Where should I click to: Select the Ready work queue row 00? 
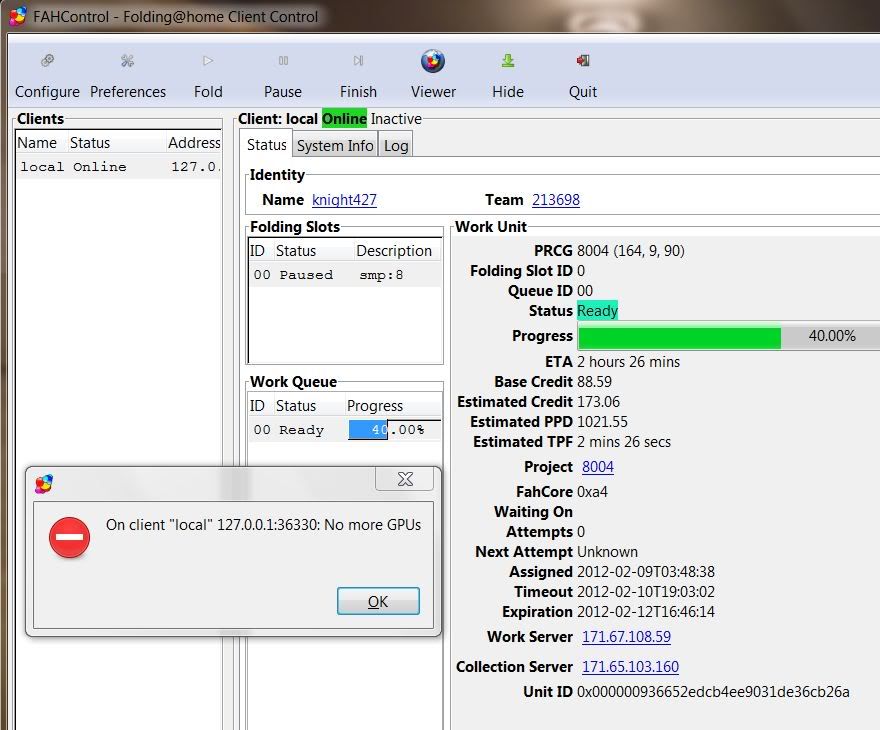coord(344,430)
